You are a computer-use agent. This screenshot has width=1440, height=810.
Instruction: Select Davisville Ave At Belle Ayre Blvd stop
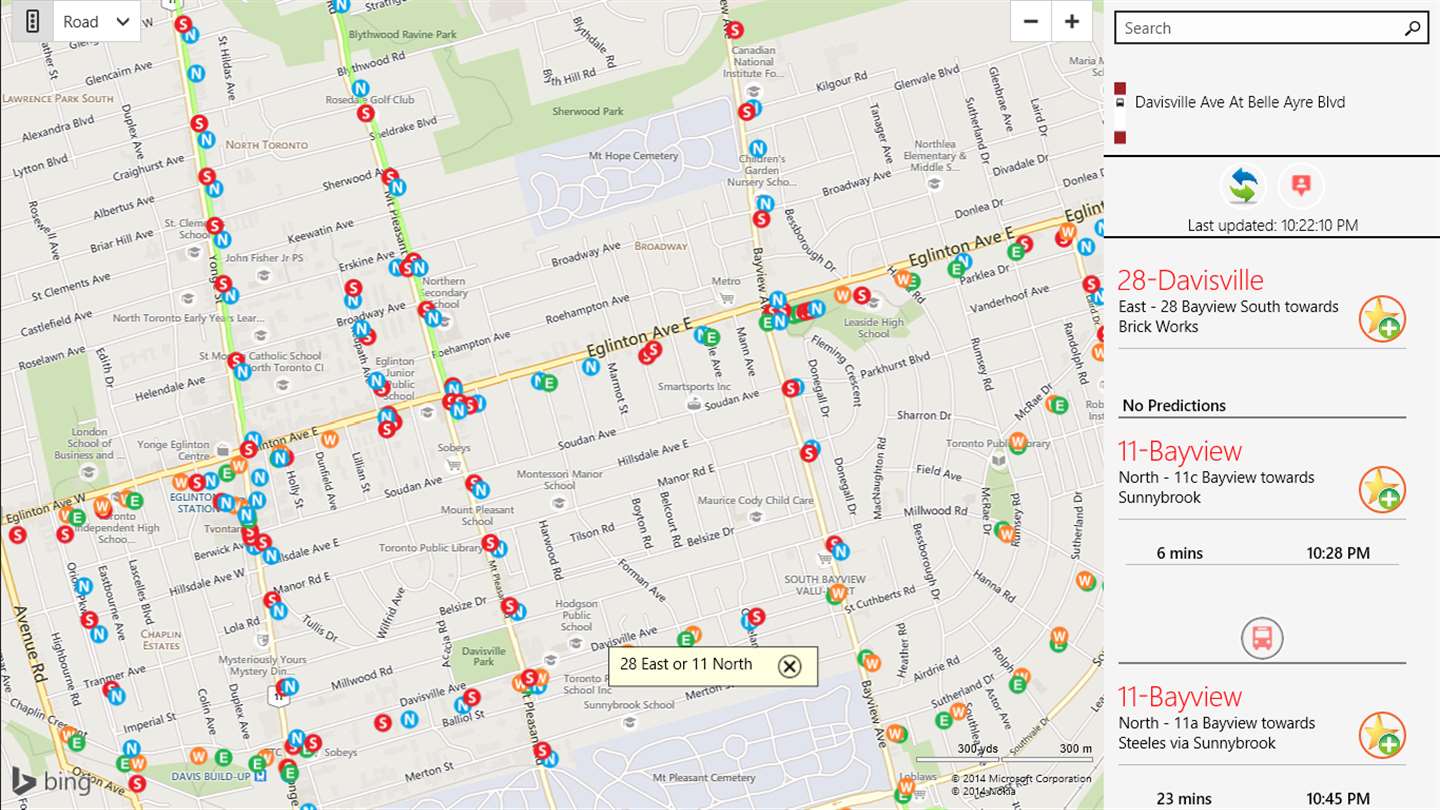pos(1240,102)
